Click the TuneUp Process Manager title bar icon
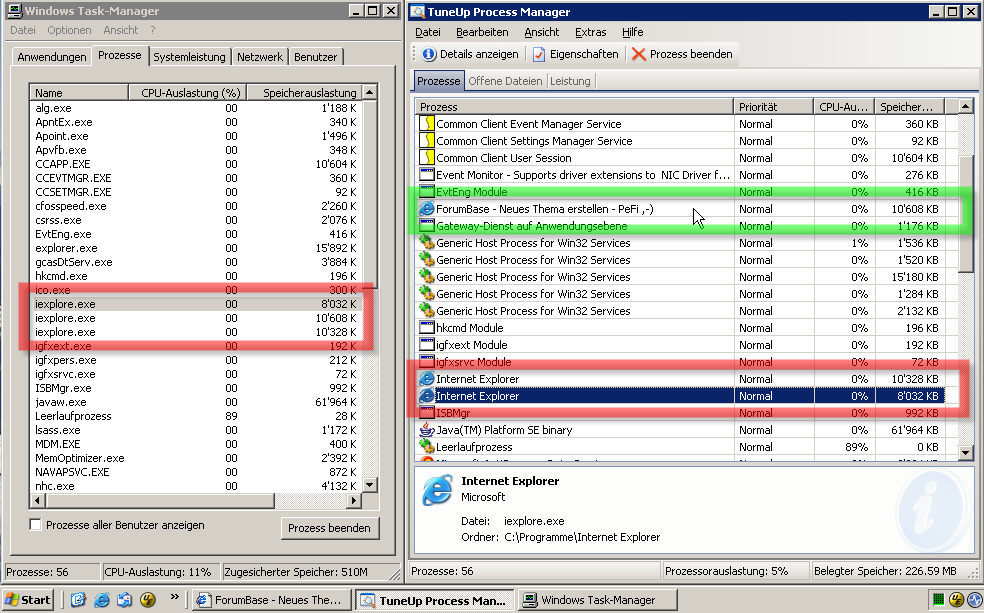Screen dimensions: 984x613 [x=418, y=11]
